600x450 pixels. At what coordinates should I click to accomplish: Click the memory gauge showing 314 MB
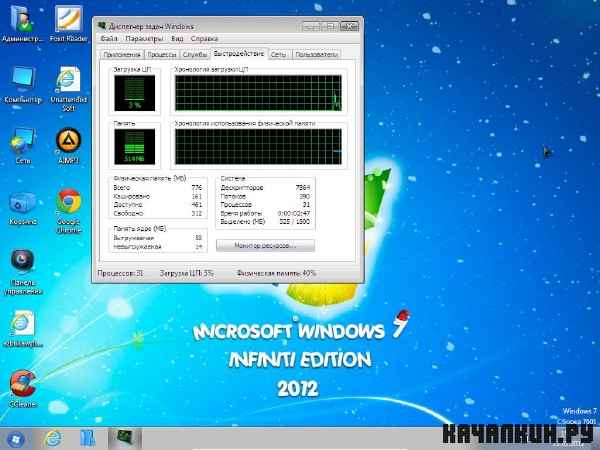point(135,147)
